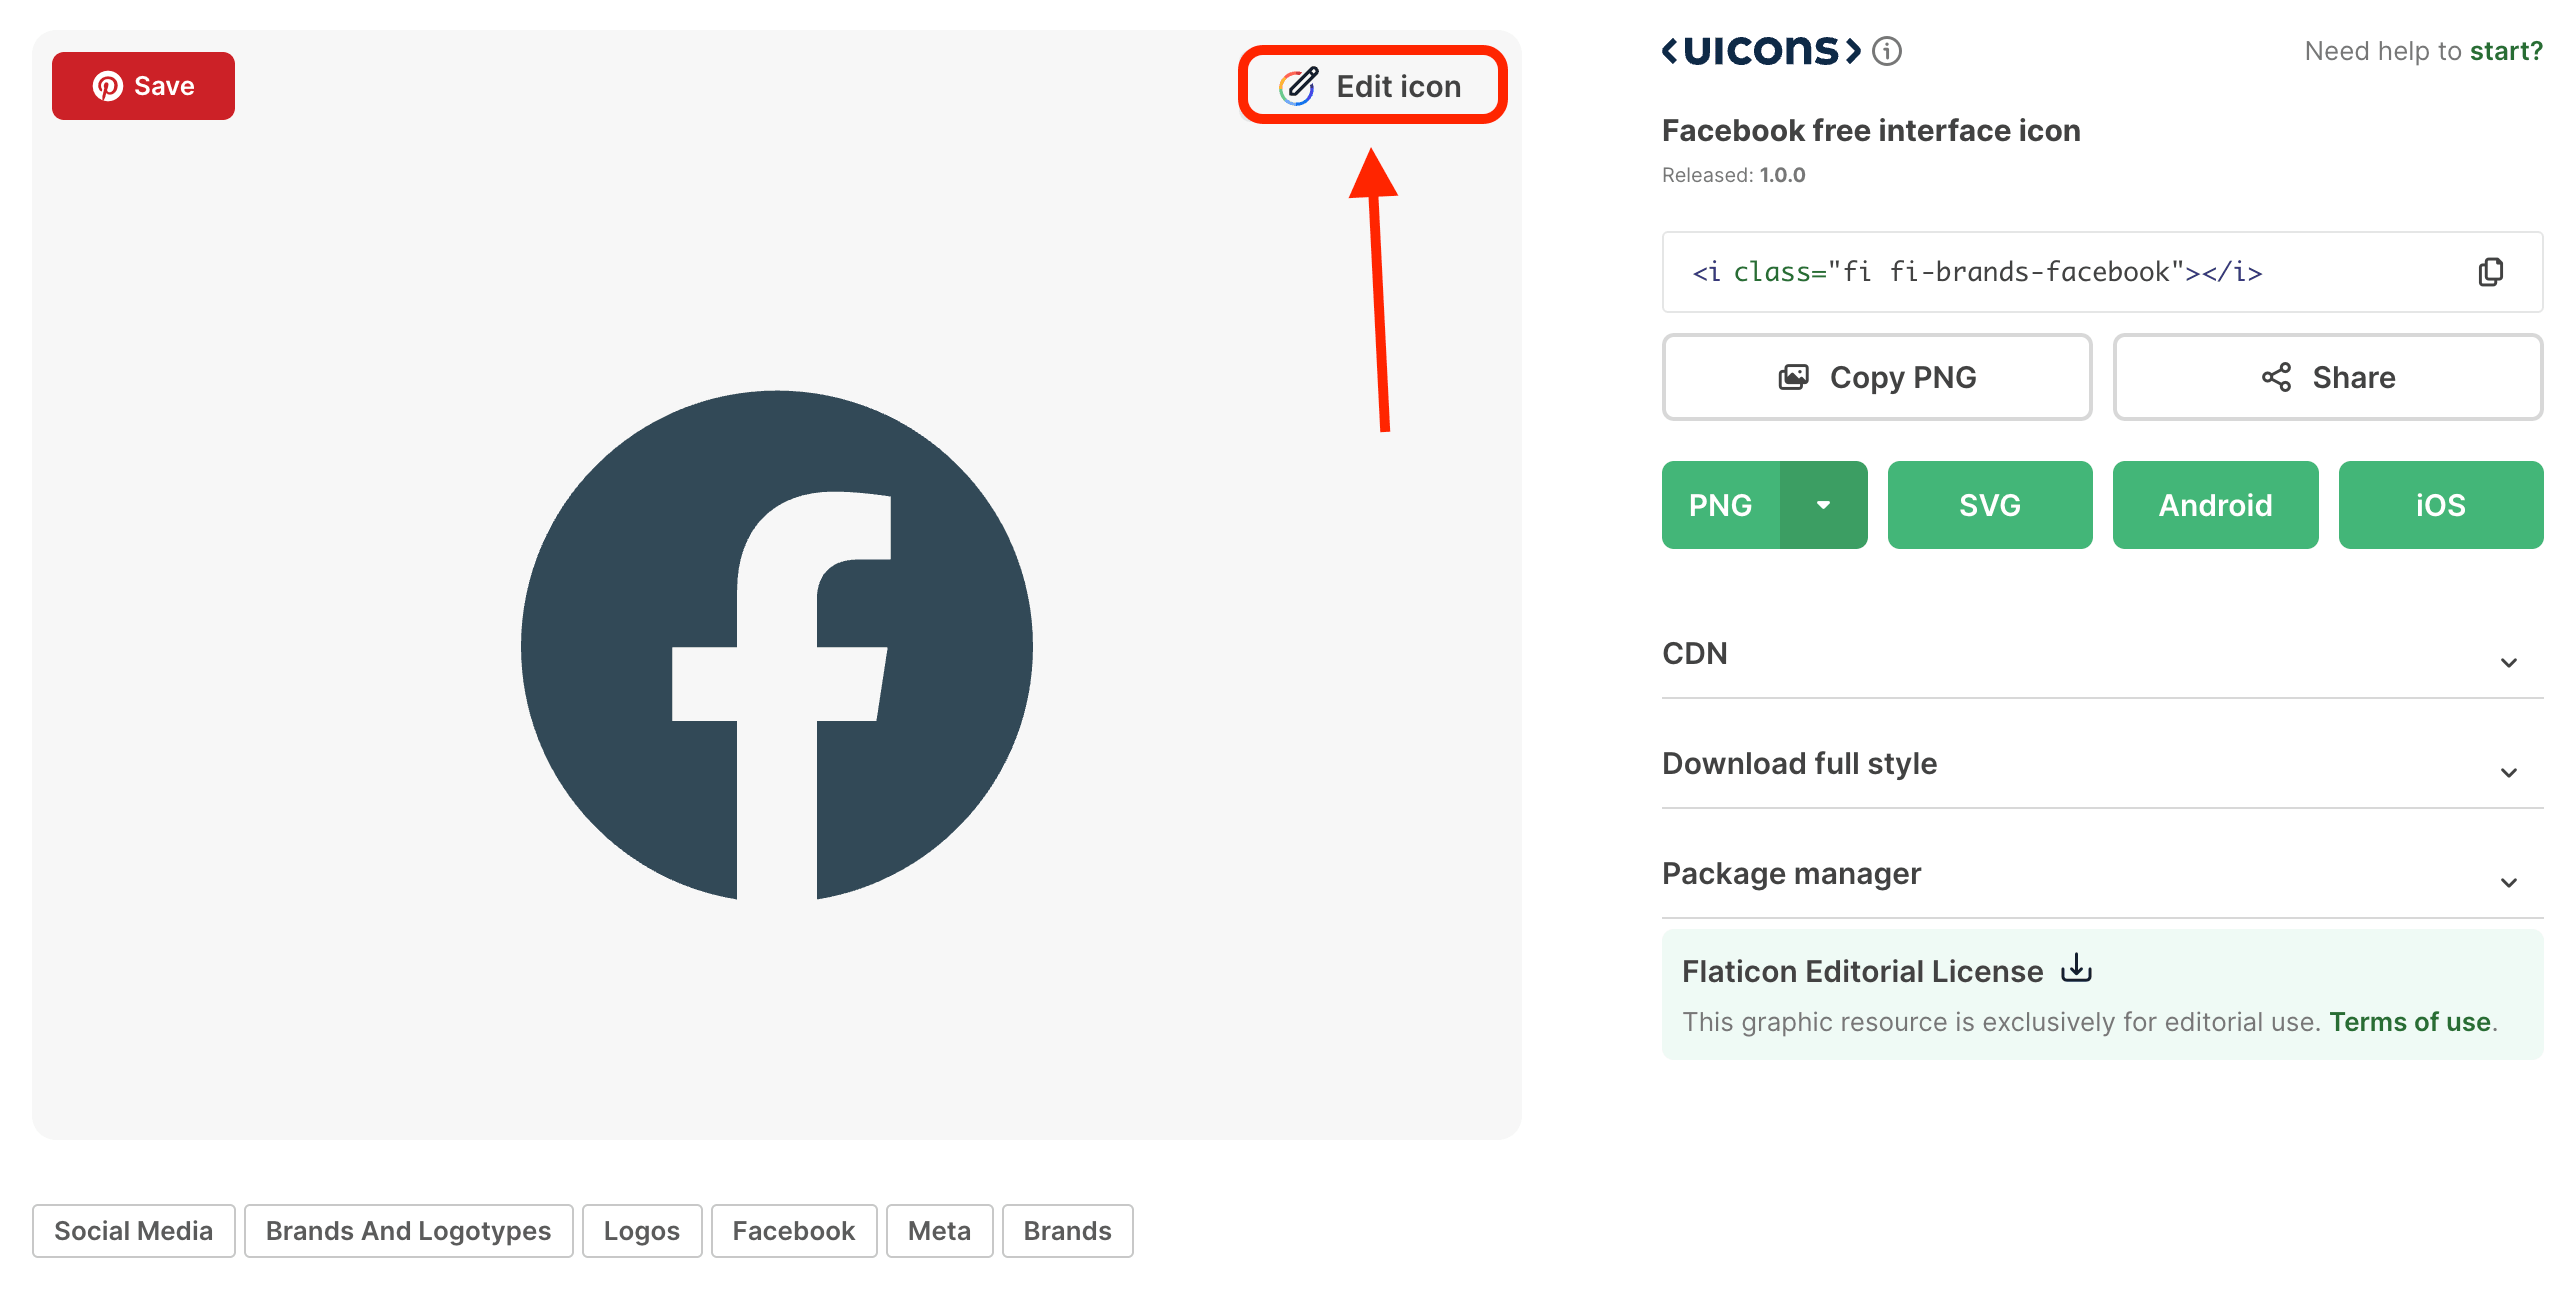Download the icon as SVG
Screen dimensions: 2560x1290
click(1990, 505)
